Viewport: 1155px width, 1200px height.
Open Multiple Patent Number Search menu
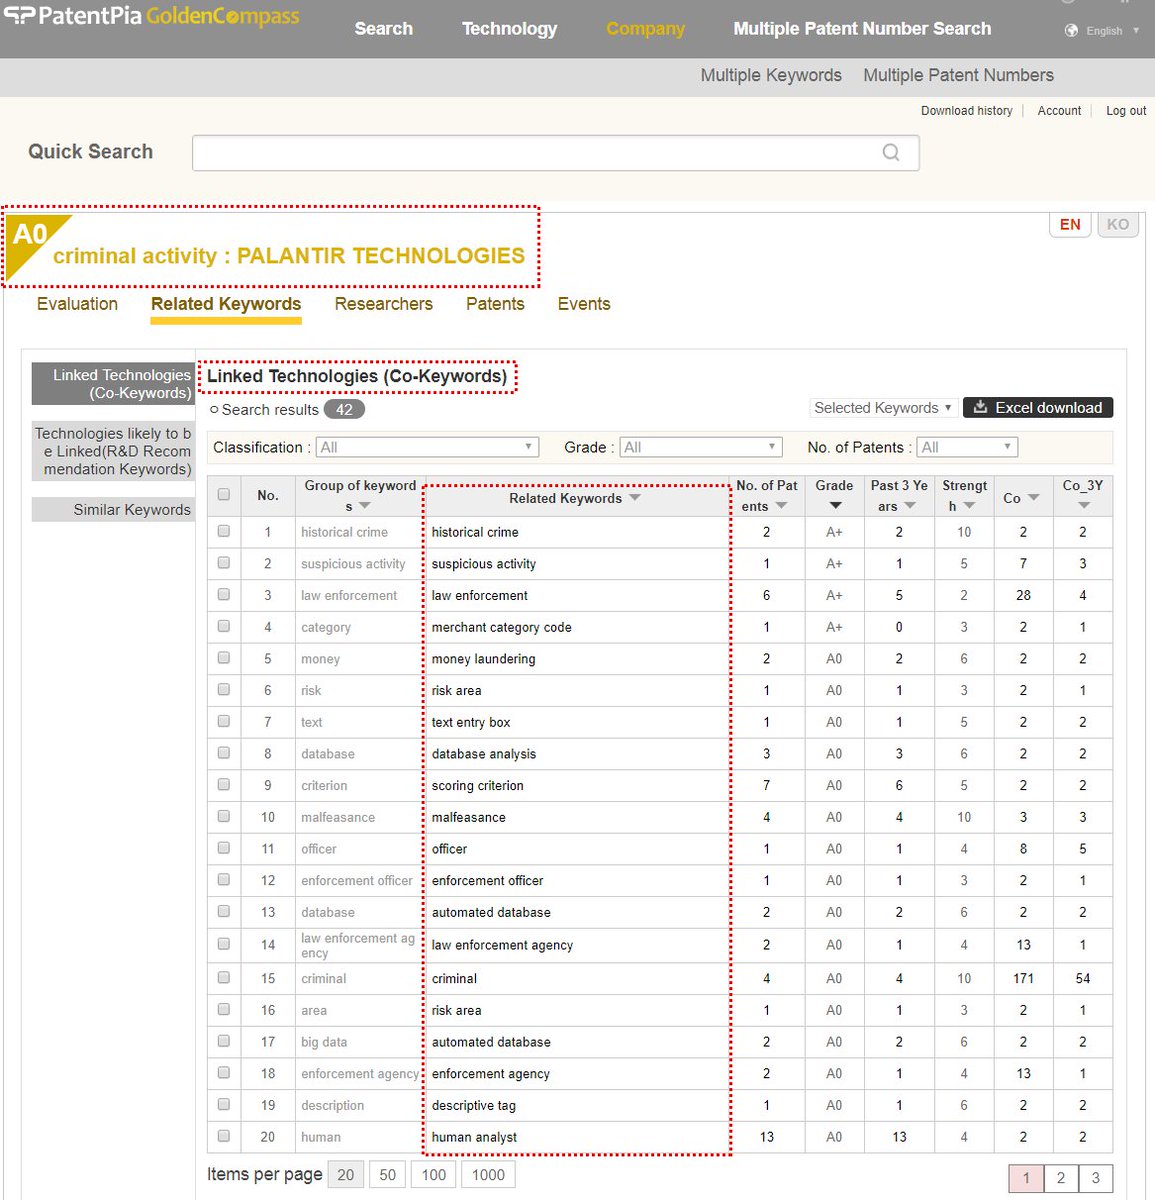click(x=862, y=29)
